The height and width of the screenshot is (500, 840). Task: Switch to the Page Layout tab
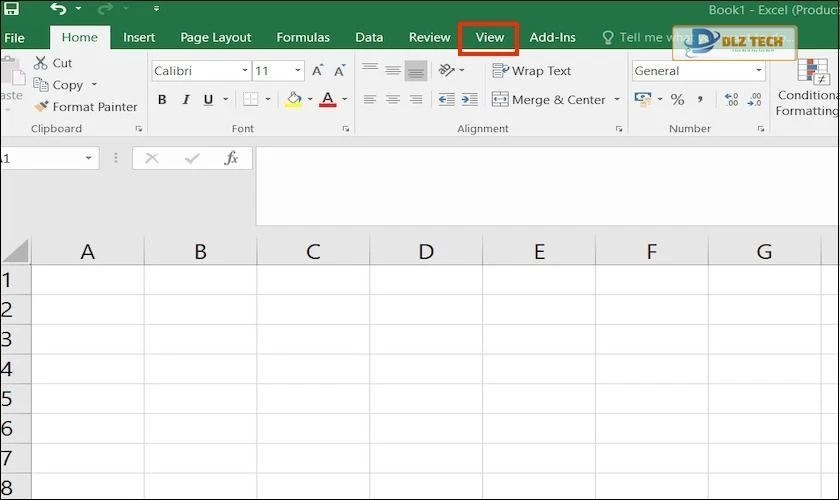point(216,38)
